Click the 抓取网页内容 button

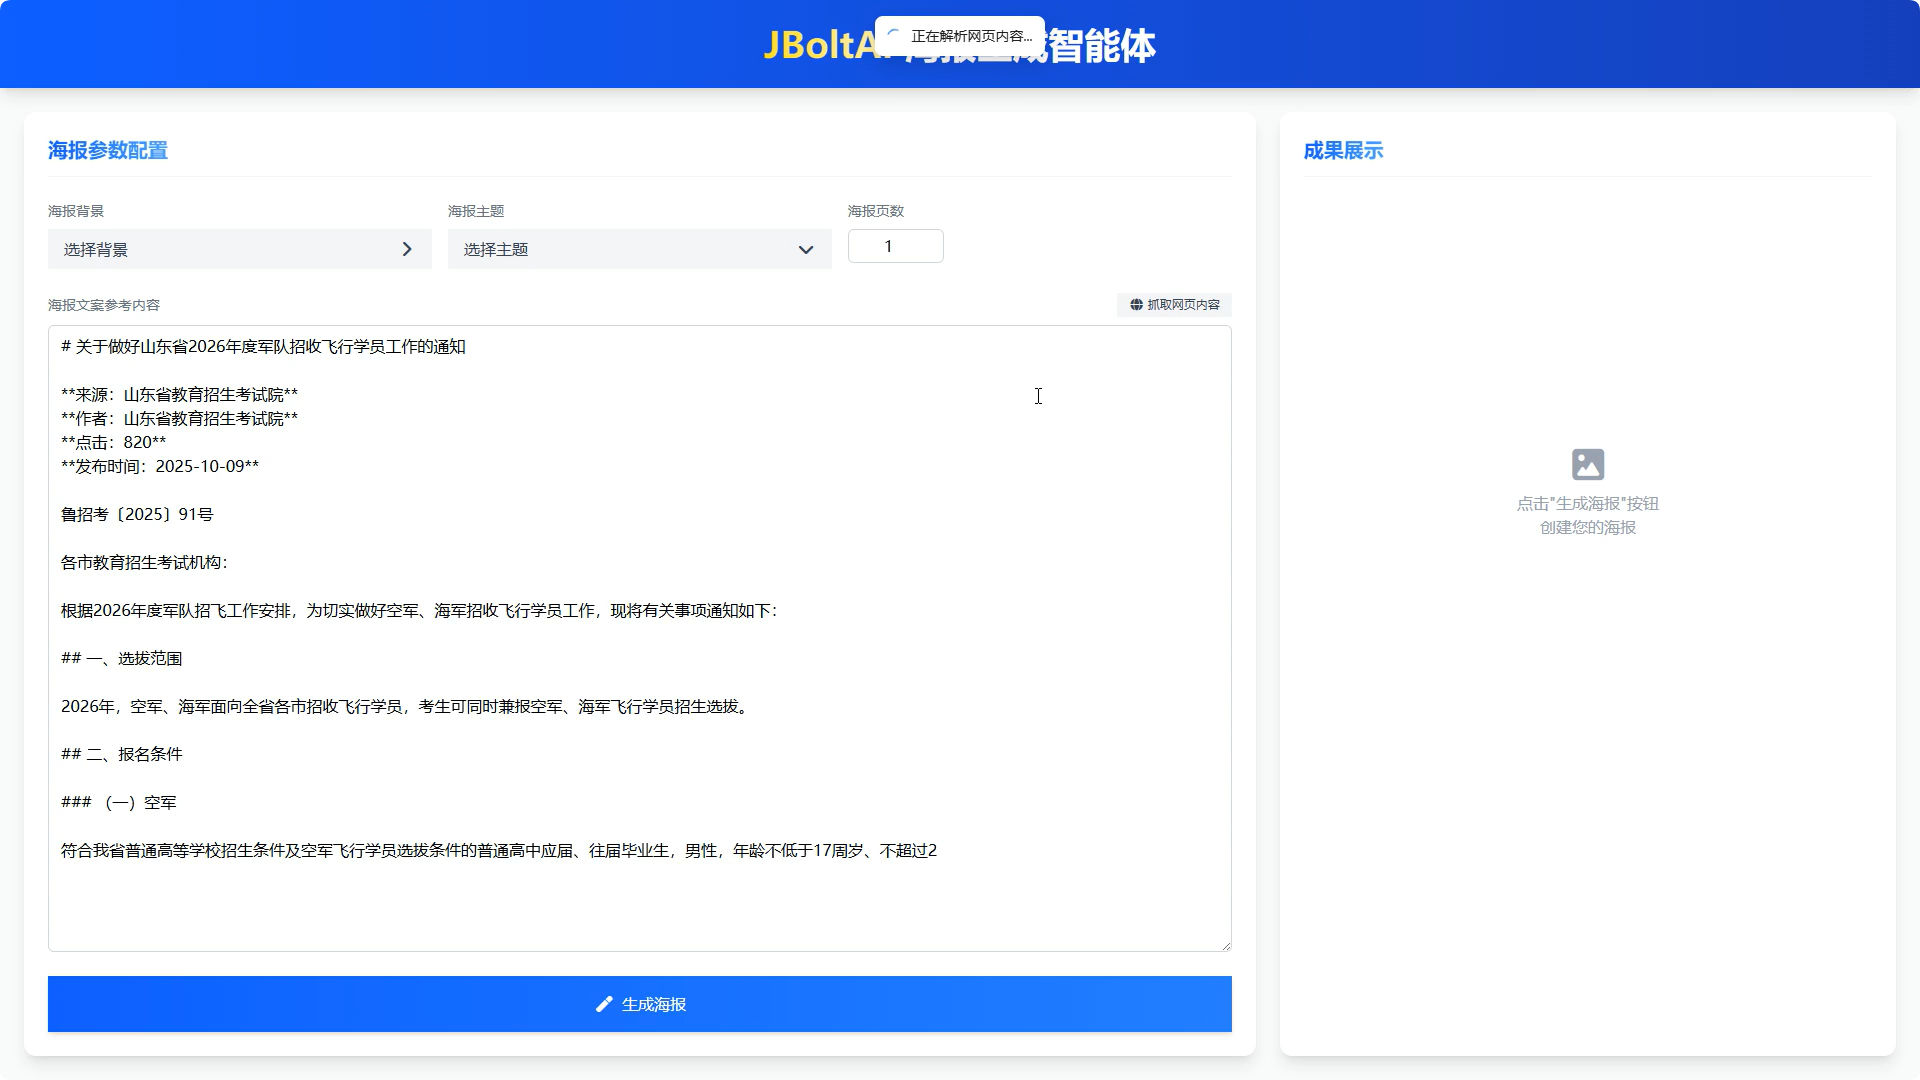(1174, 305)
